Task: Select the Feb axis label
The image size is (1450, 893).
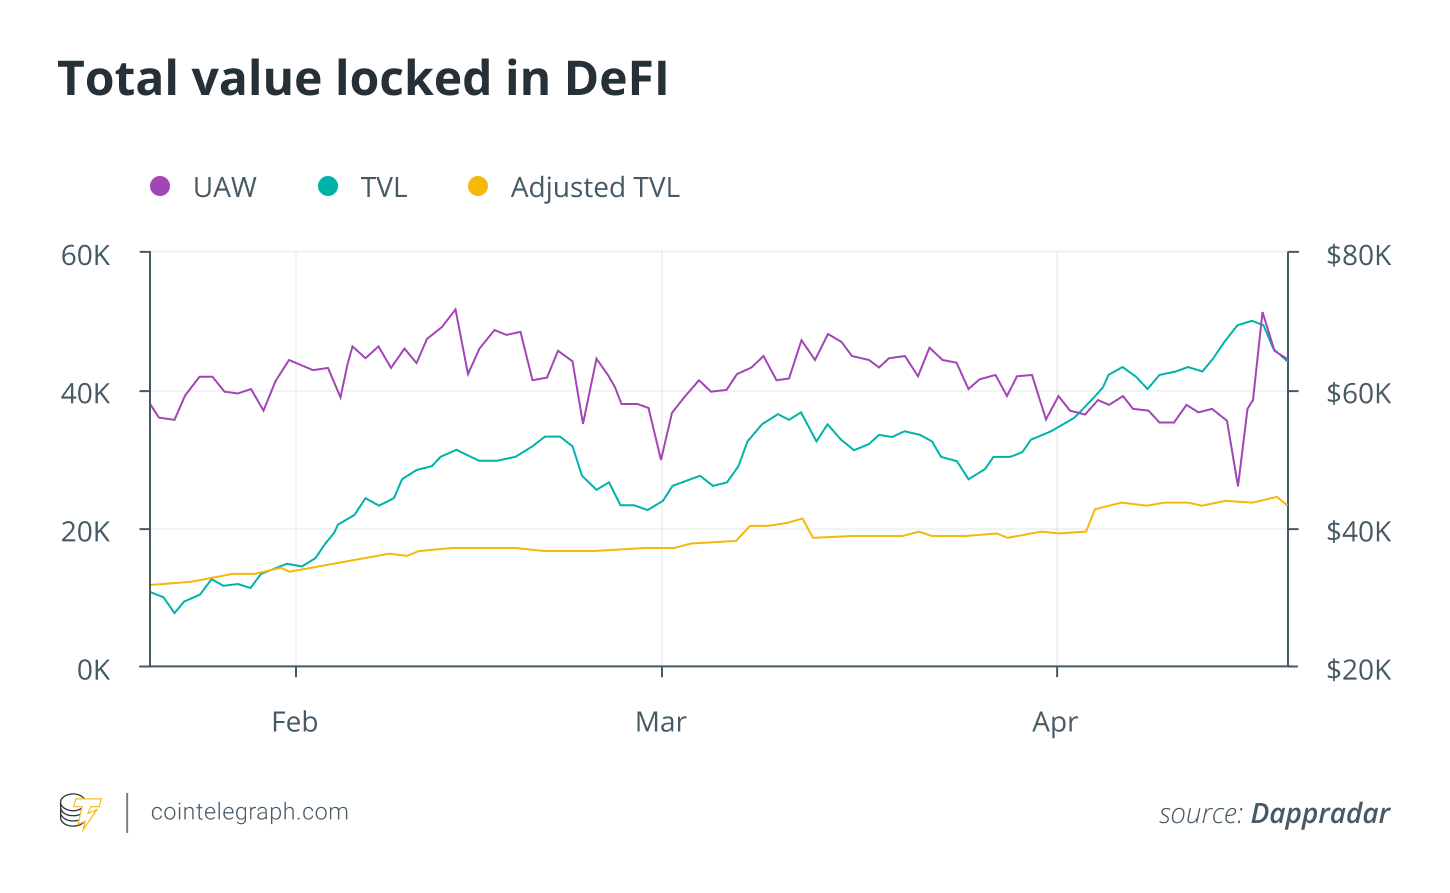Action: (295, 722)
